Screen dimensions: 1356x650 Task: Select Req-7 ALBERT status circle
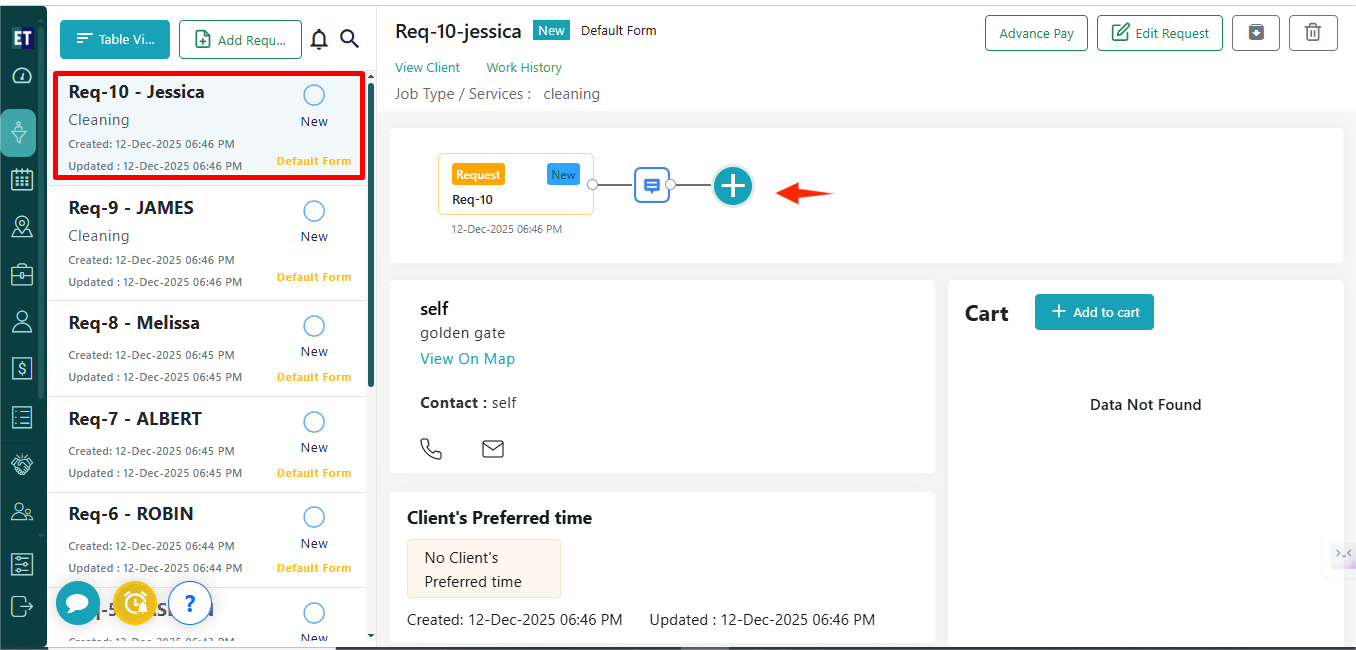pos(314,422)
